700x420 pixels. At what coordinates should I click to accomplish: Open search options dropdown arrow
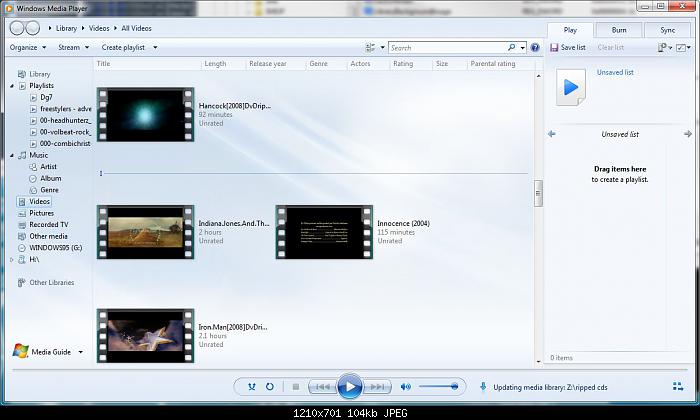(x=522, y=47)
